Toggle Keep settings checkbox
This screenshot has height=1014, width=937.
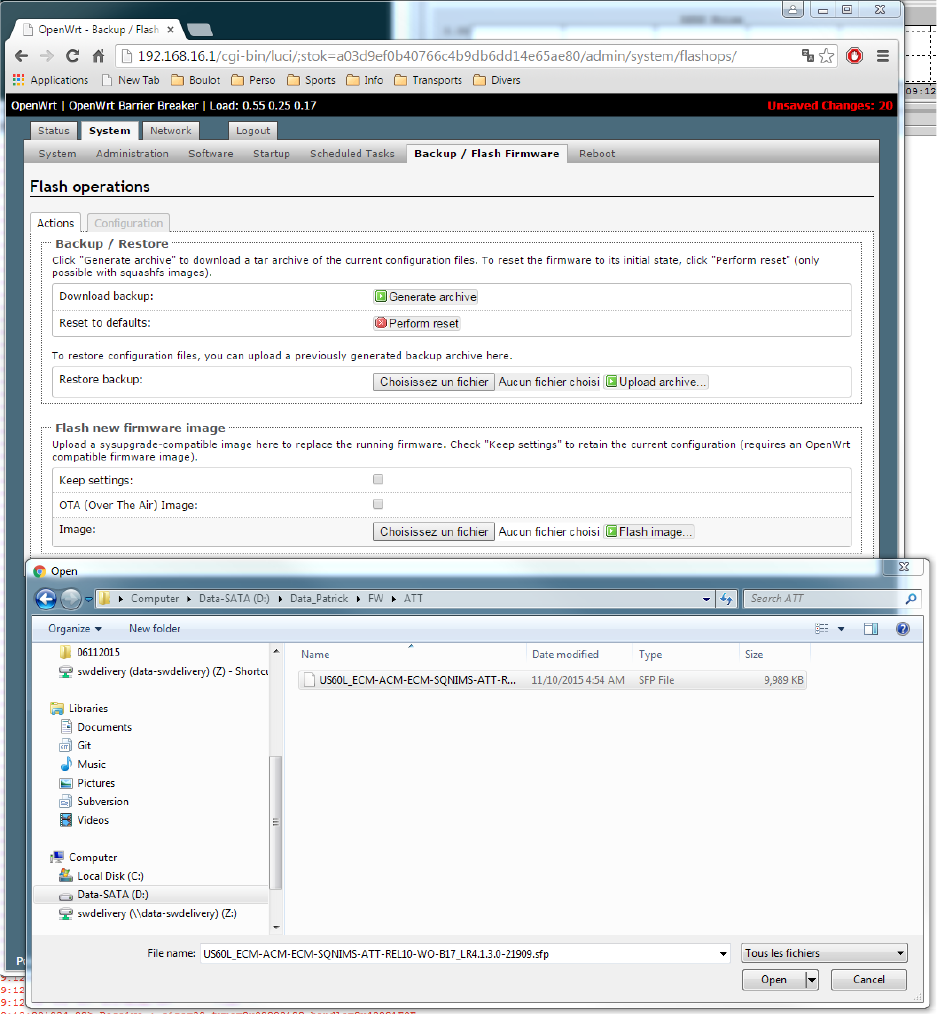378,479
